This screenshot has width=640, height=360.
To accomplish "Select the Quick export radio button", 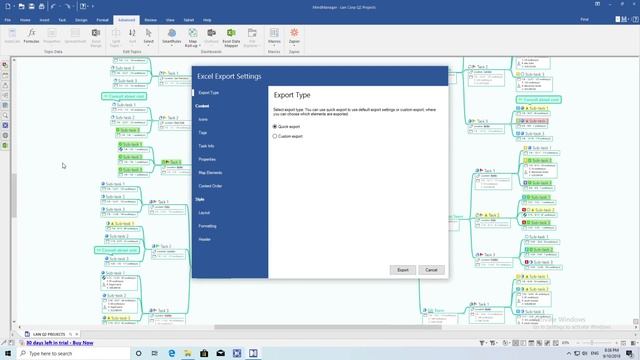I will point(275,127).
